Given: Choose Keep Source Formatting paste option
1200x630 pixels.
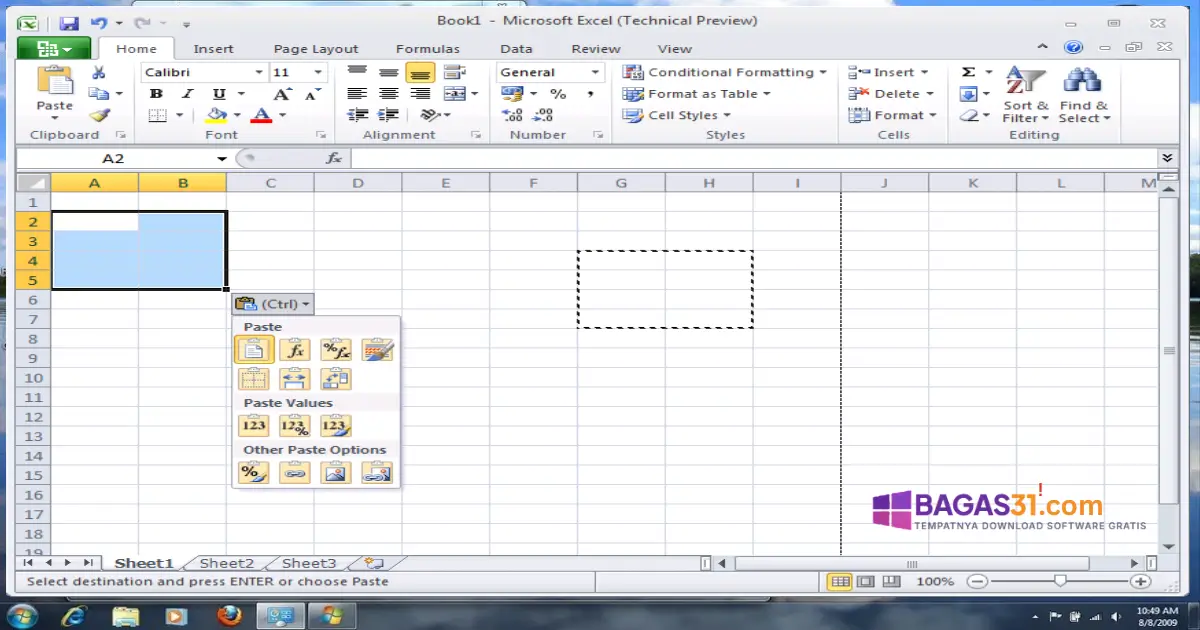Looking at the screenshot, I should click(377, 349).
